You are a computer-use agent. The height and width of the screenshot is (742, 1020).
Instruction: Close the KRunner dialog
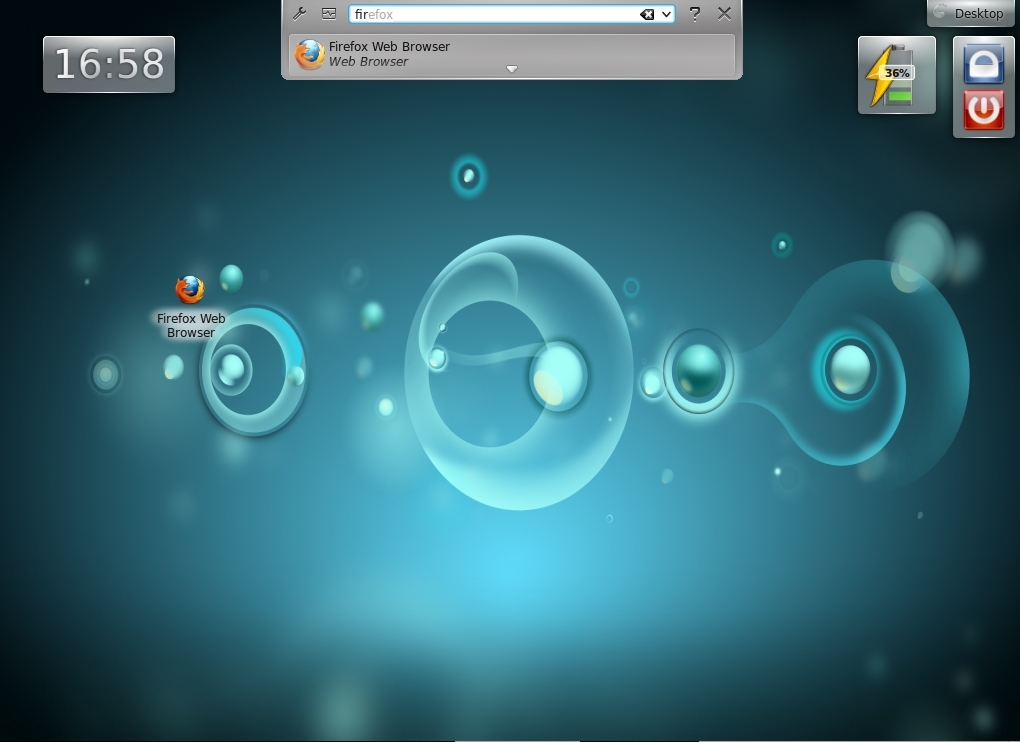pyautogui.click(x=724, y=14)
